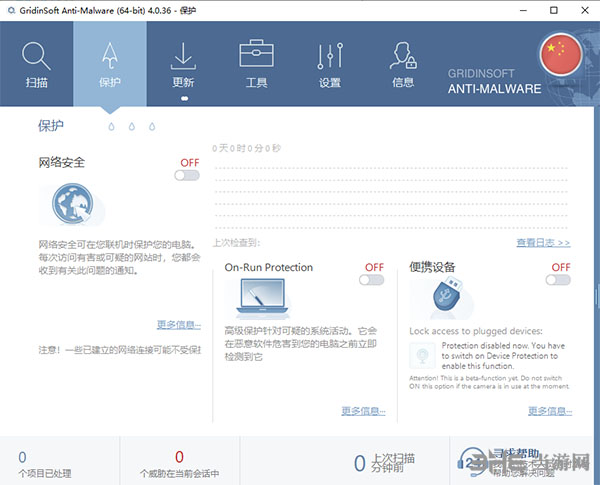Screen dimensions: 600x485
Task: Switch to the 工具 (Tools) tab
Action: pos(256,64)
